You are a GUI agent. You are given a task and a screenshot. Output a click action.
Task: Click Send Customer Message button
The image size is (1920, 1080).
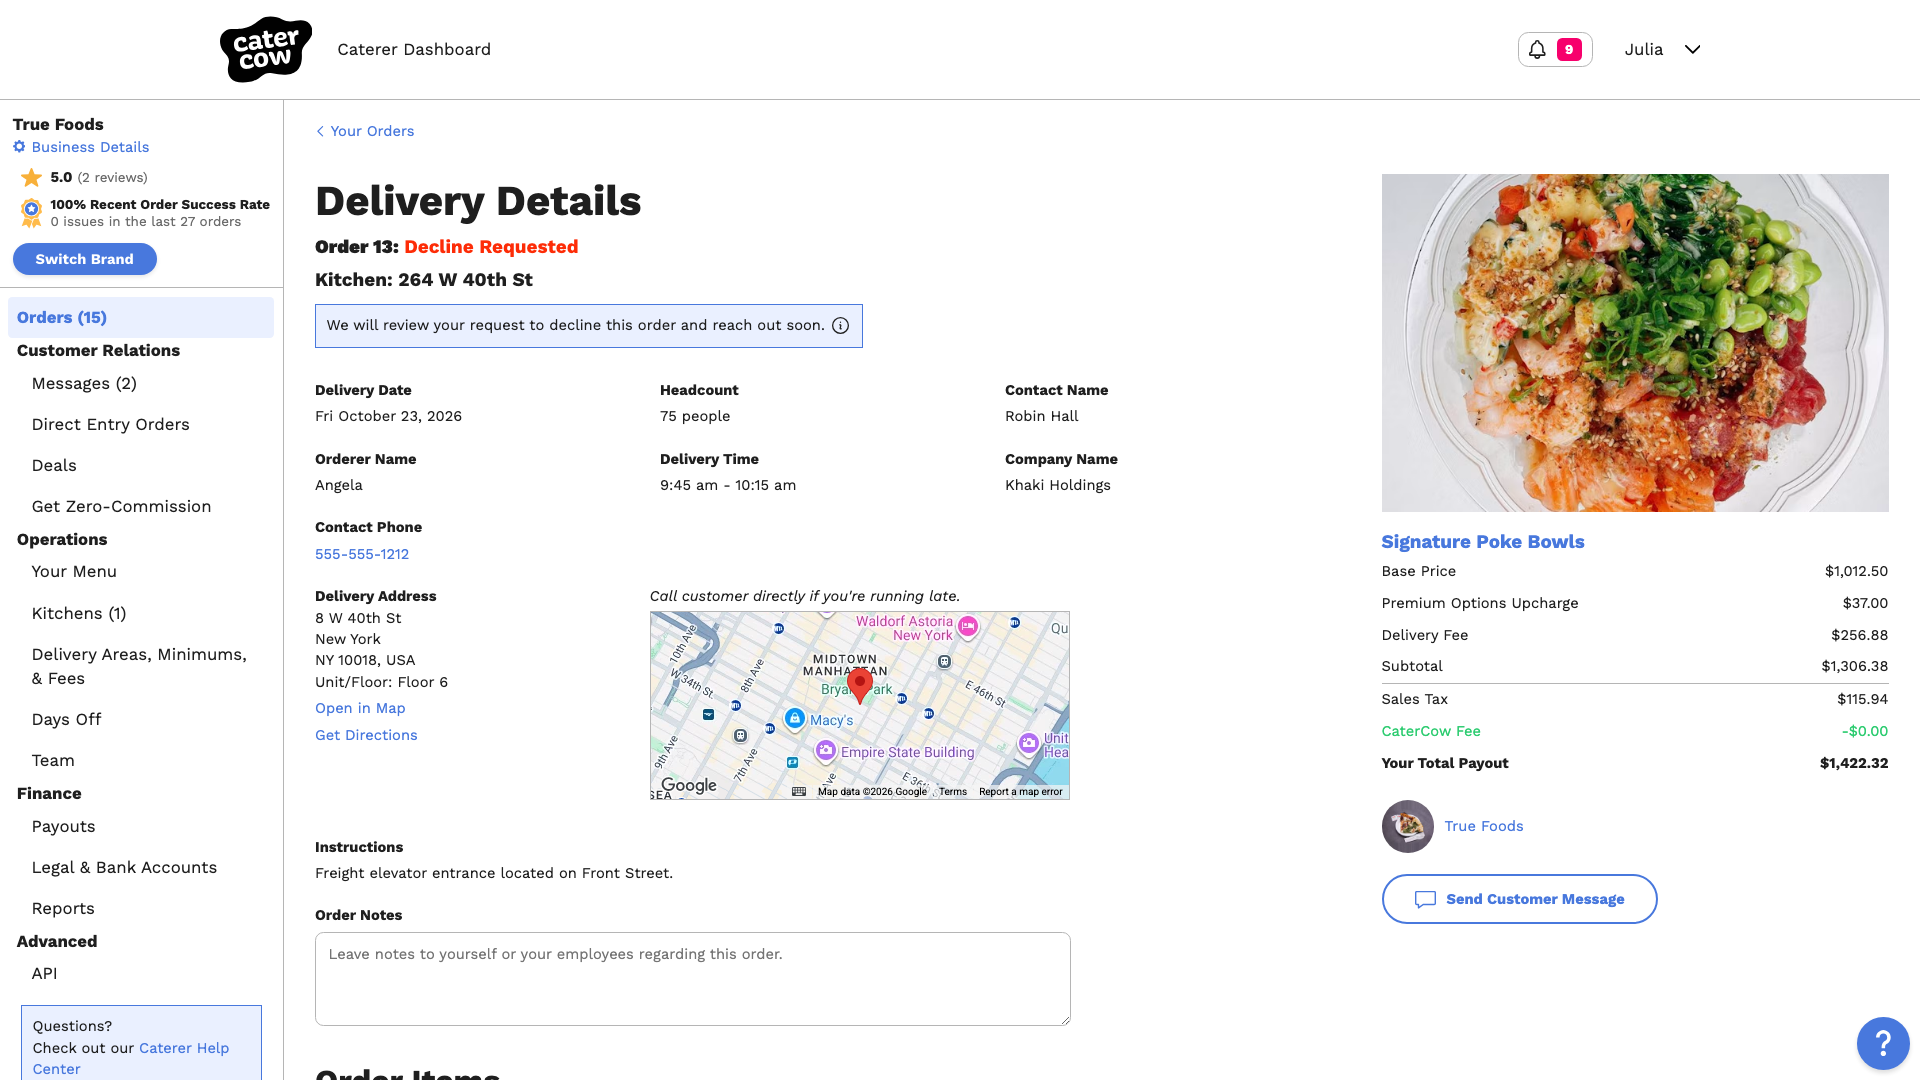[1519, 899]
